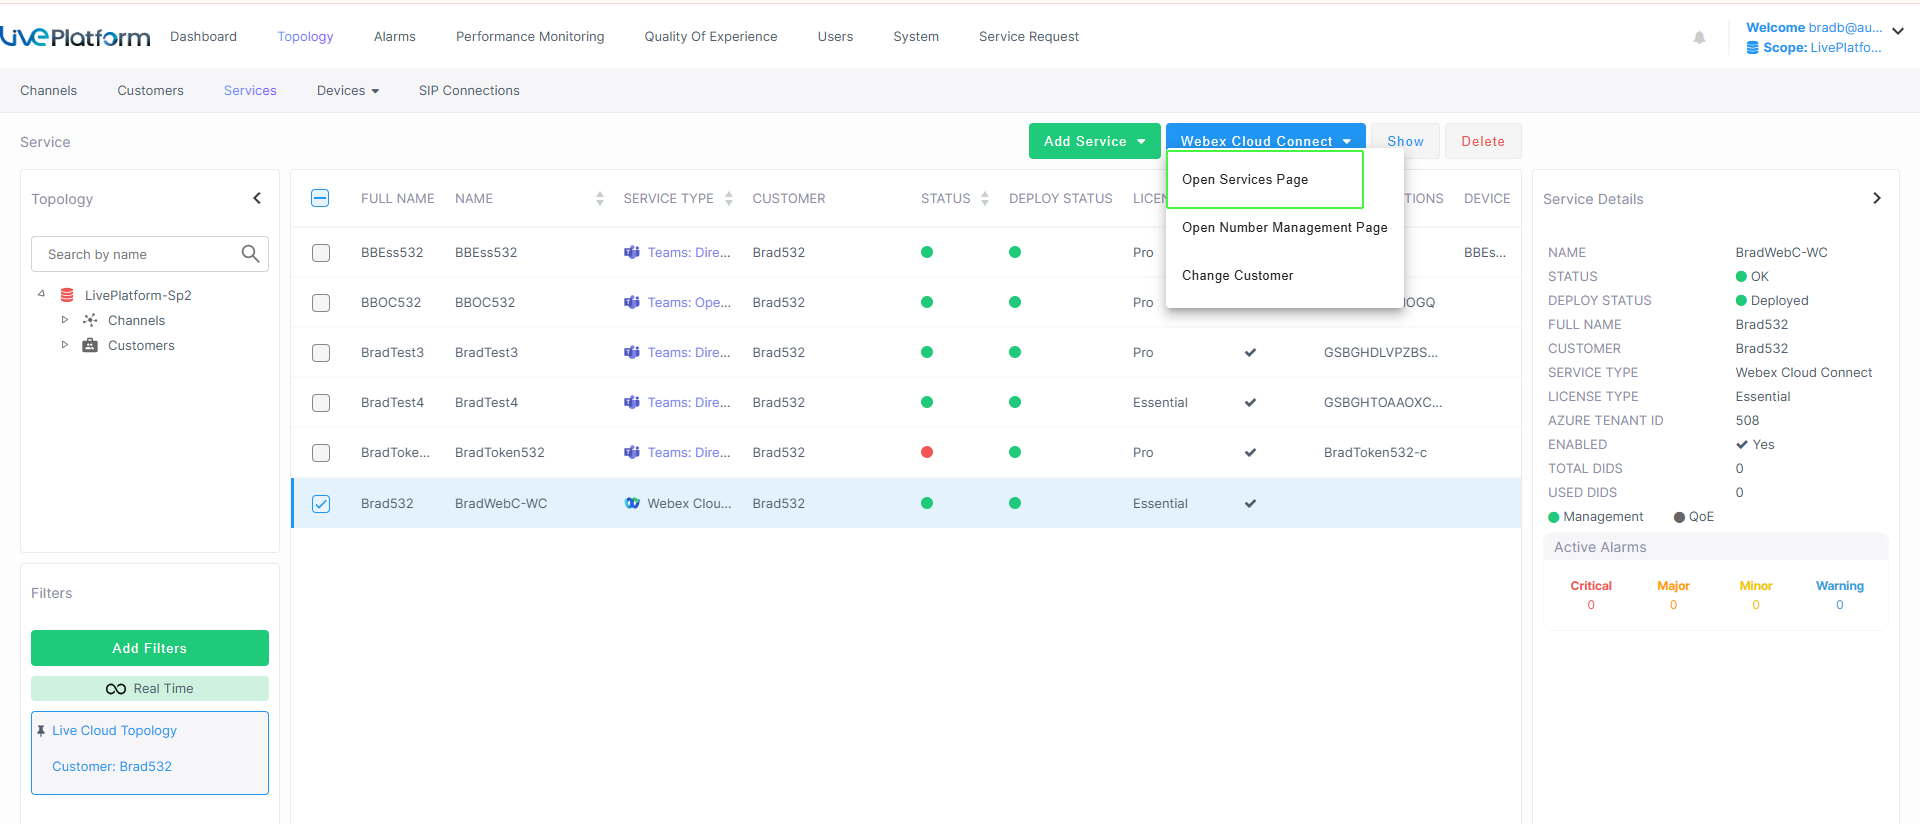Open the notifications bell icon
The image size is (1920, 824).
(x=1699, y=38)
